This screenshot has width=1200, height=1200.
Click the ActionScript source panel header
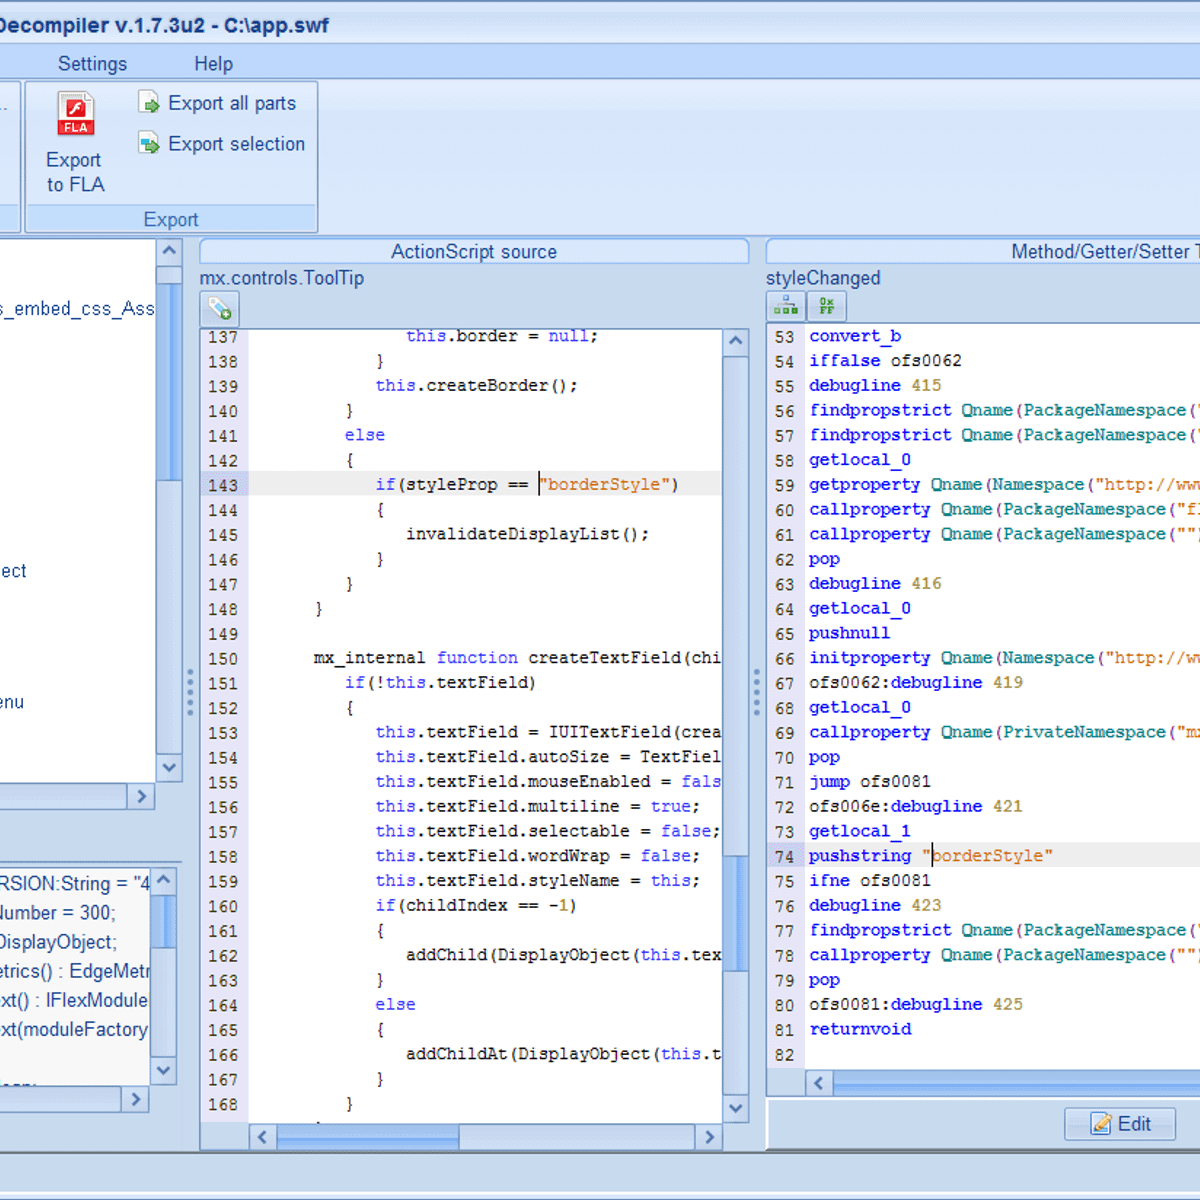(474, 252)
